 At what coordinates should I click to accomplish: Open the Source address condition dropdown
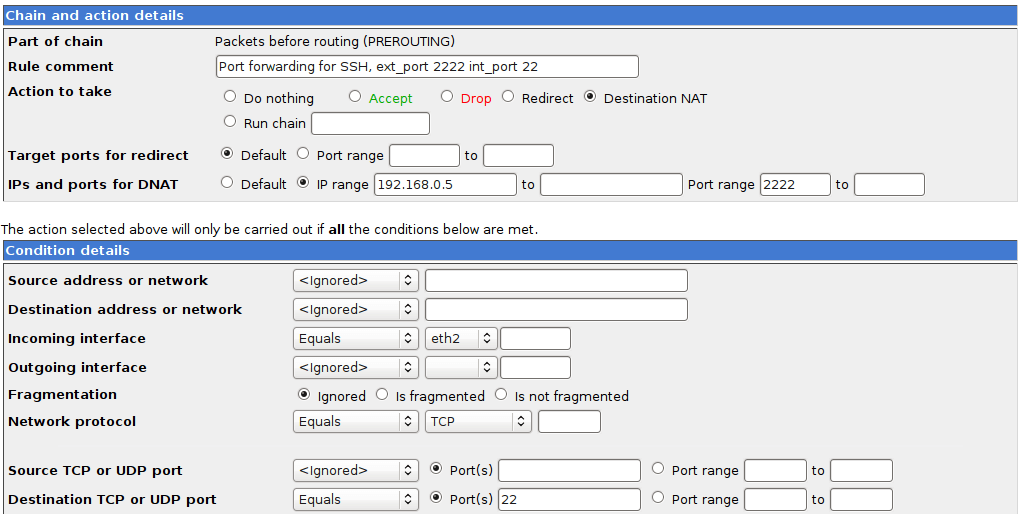[x=355, y=281]
